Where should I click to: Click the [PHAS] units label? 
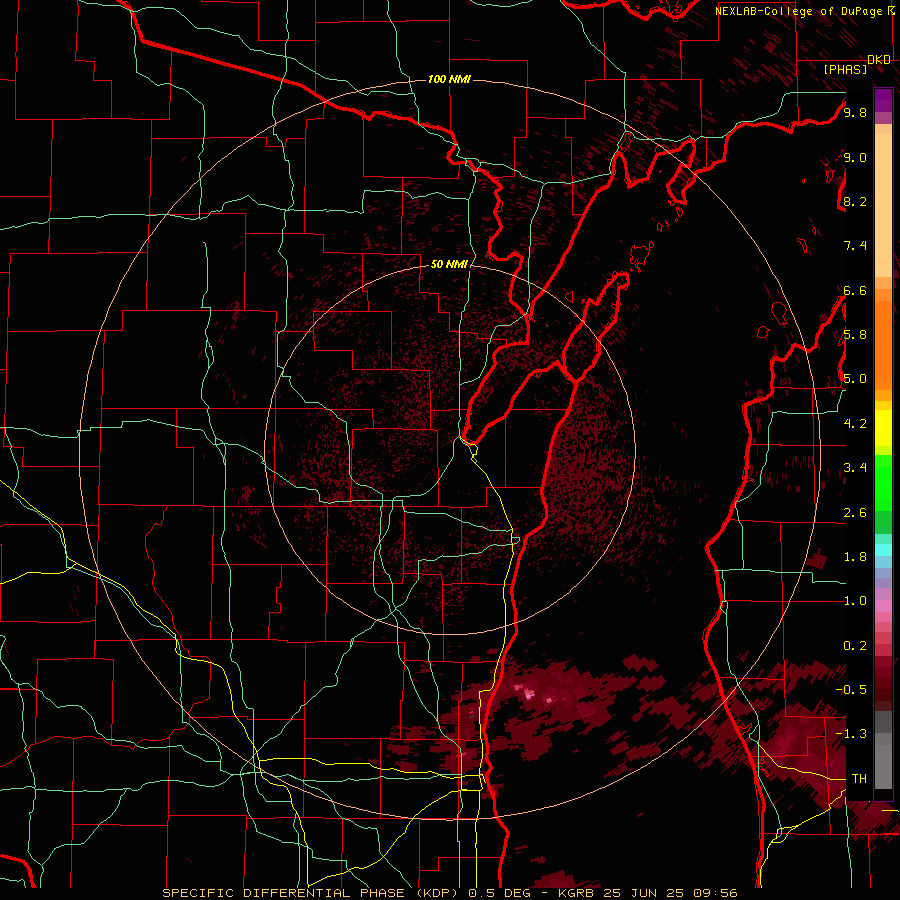coord(845,69)
